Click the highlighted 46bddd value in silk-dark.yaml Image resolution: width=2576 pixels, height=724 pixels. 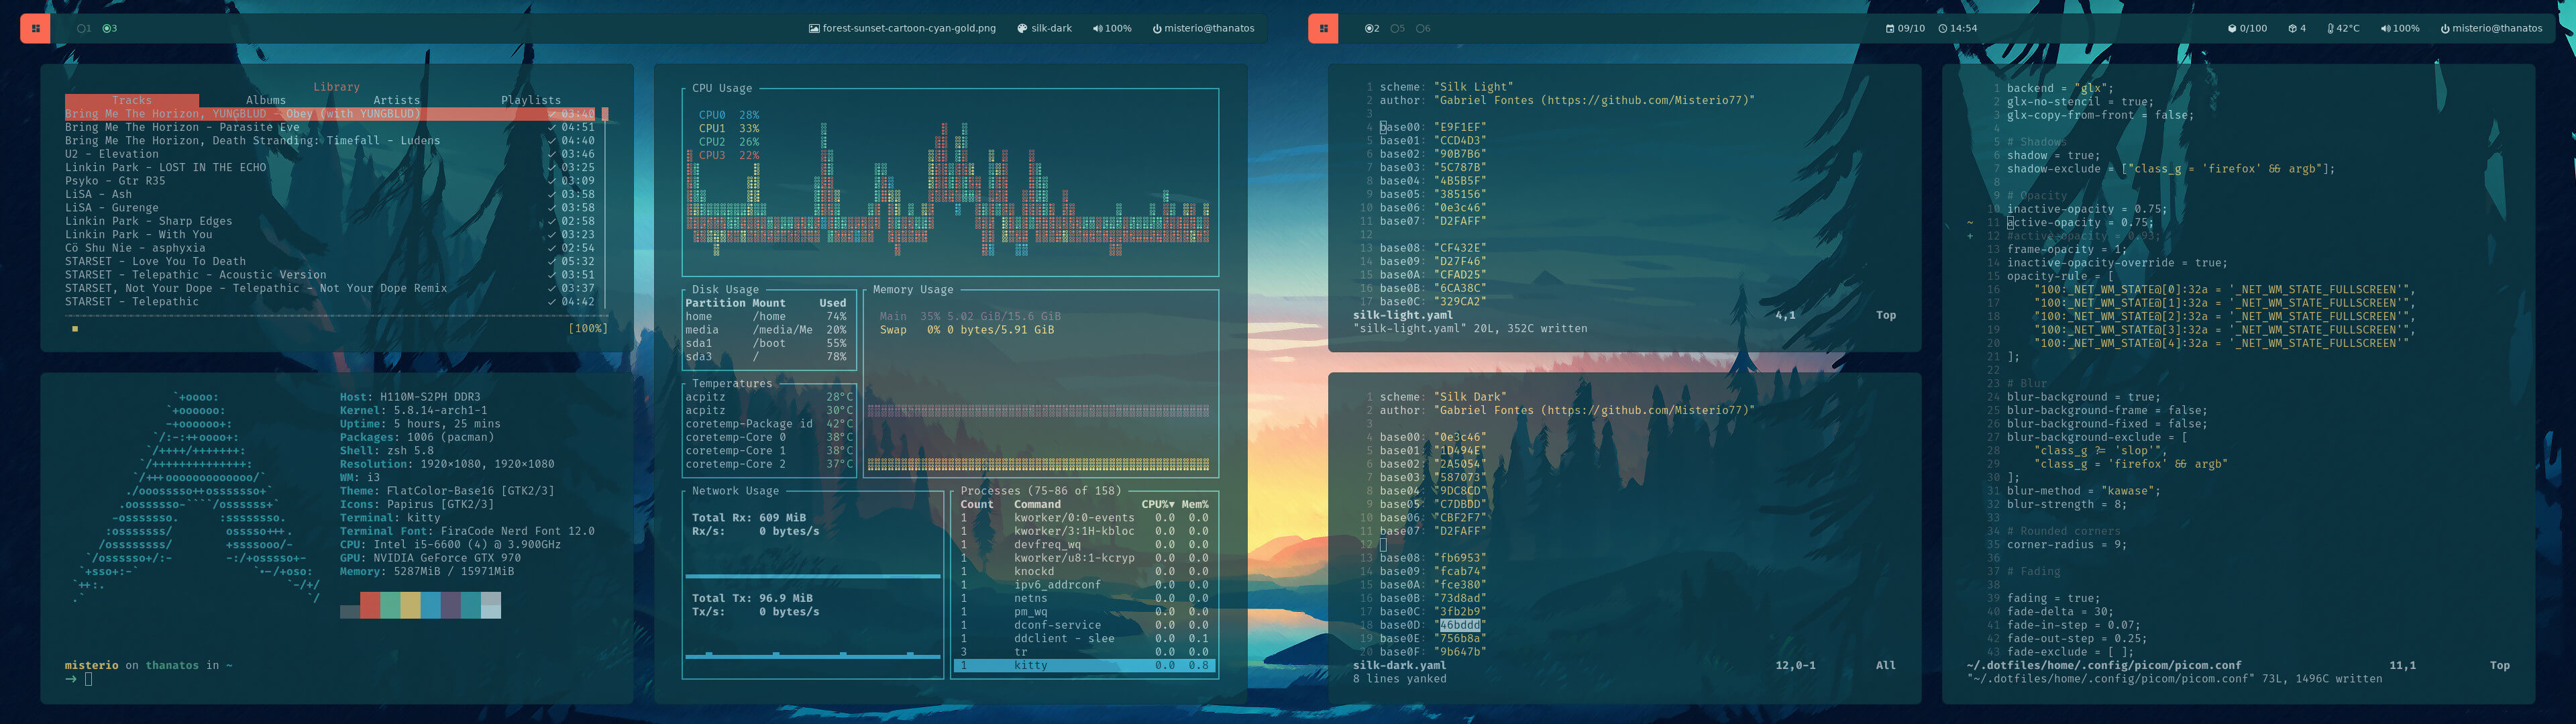coord(1460,625)
